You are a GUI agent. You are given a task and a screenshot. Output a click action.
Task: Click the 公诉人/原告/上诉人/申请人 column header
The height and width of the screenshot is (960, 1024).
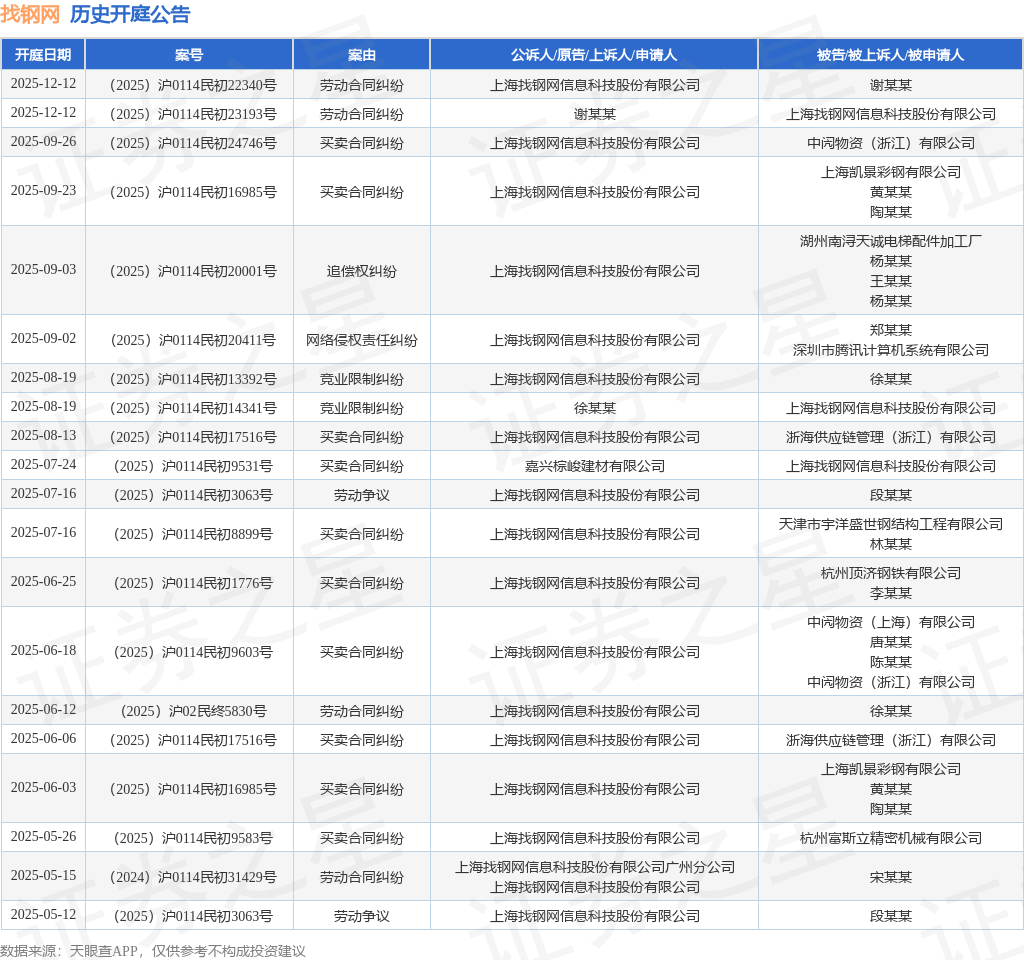tap(594, 55)
